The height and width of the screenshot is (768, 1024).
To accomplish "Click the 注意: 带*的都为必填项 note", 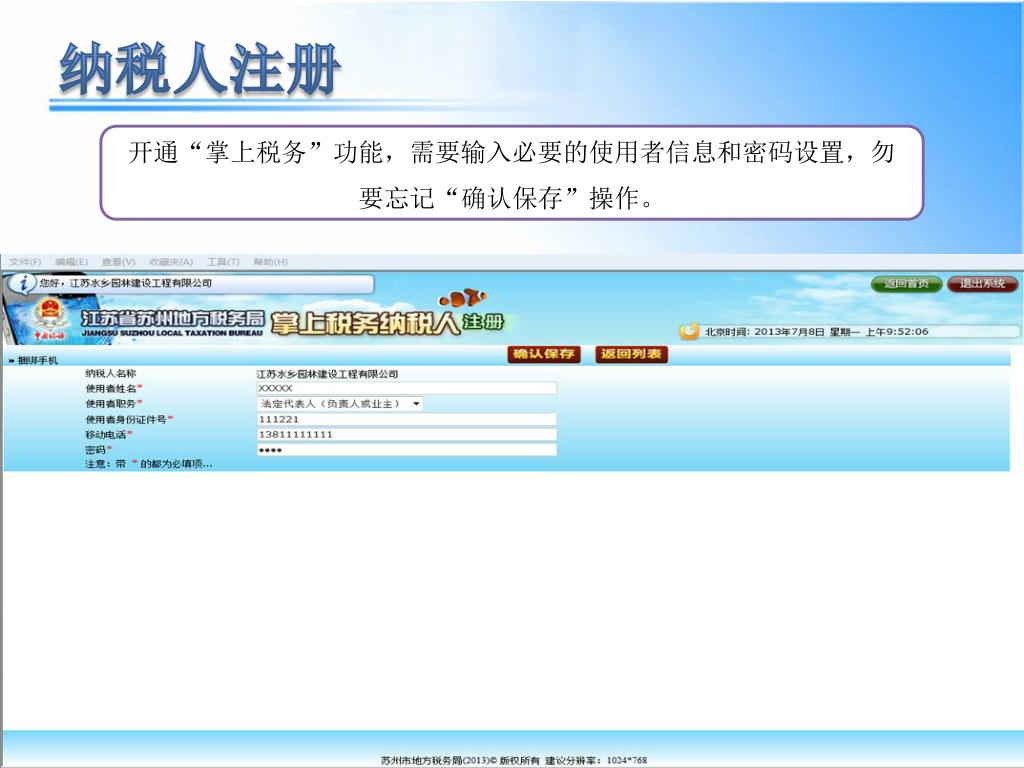I will coord(148,464).
